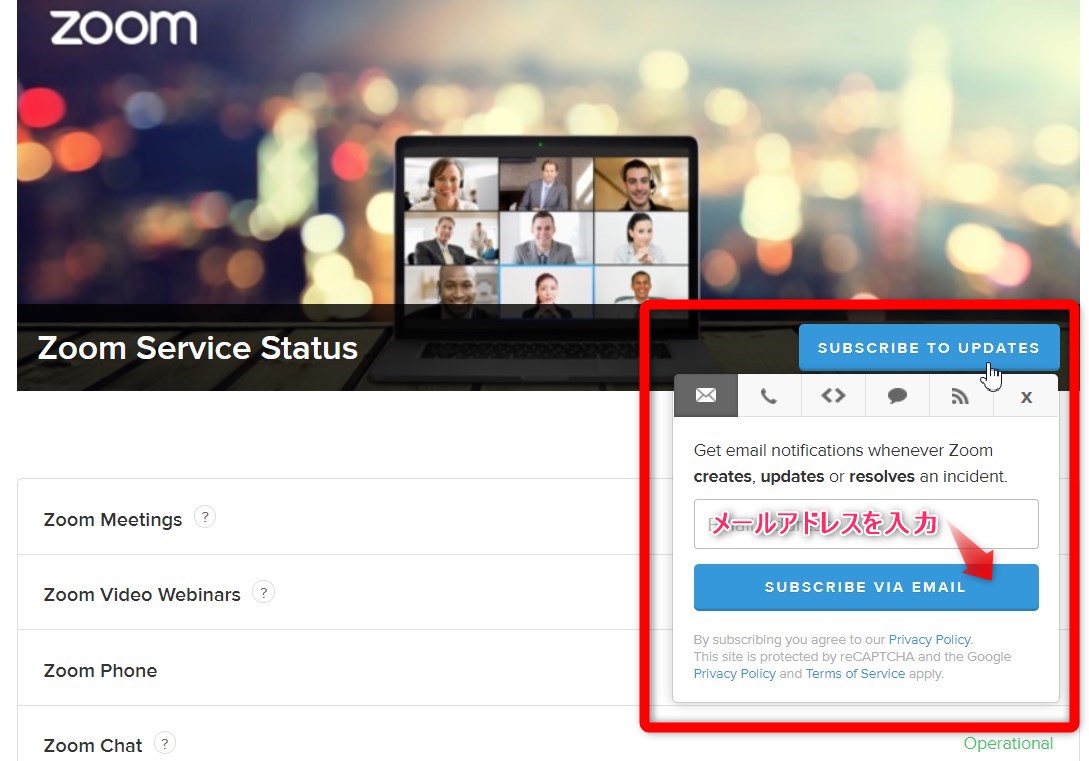The width and height of the screenshot is (1089, 761).
Task: Select the webhook code brackets tab icon
Action: (833, 396)
